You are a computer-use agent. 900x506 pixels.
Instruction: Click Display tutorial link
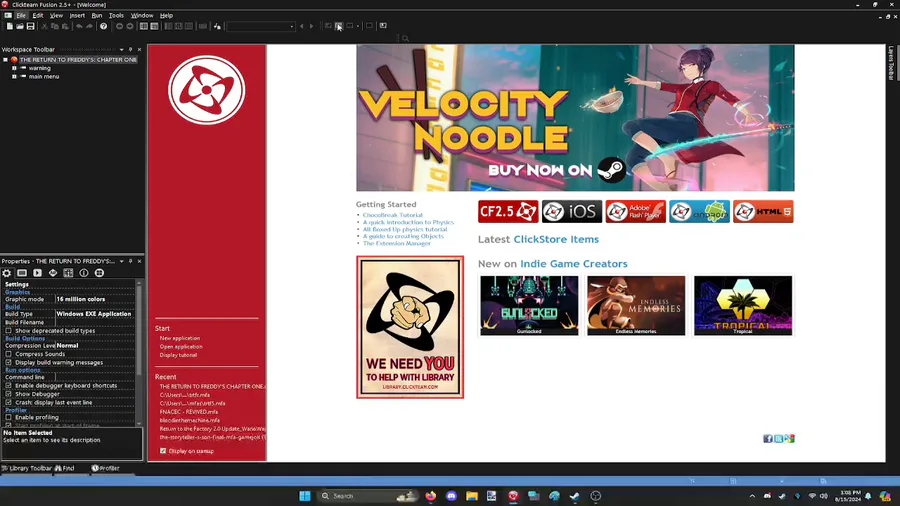178,355
